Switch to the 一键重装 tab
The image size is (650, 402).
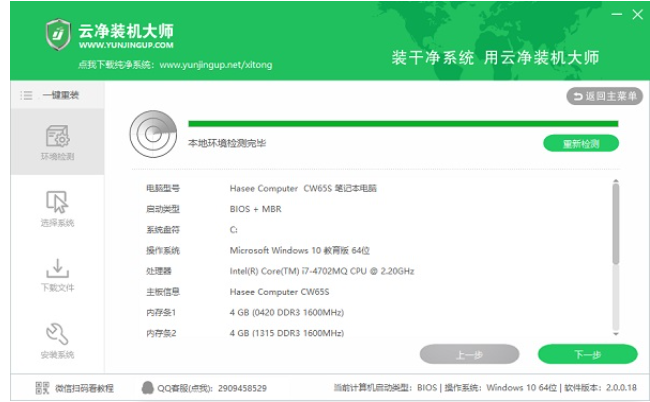[x=58, y=95]
